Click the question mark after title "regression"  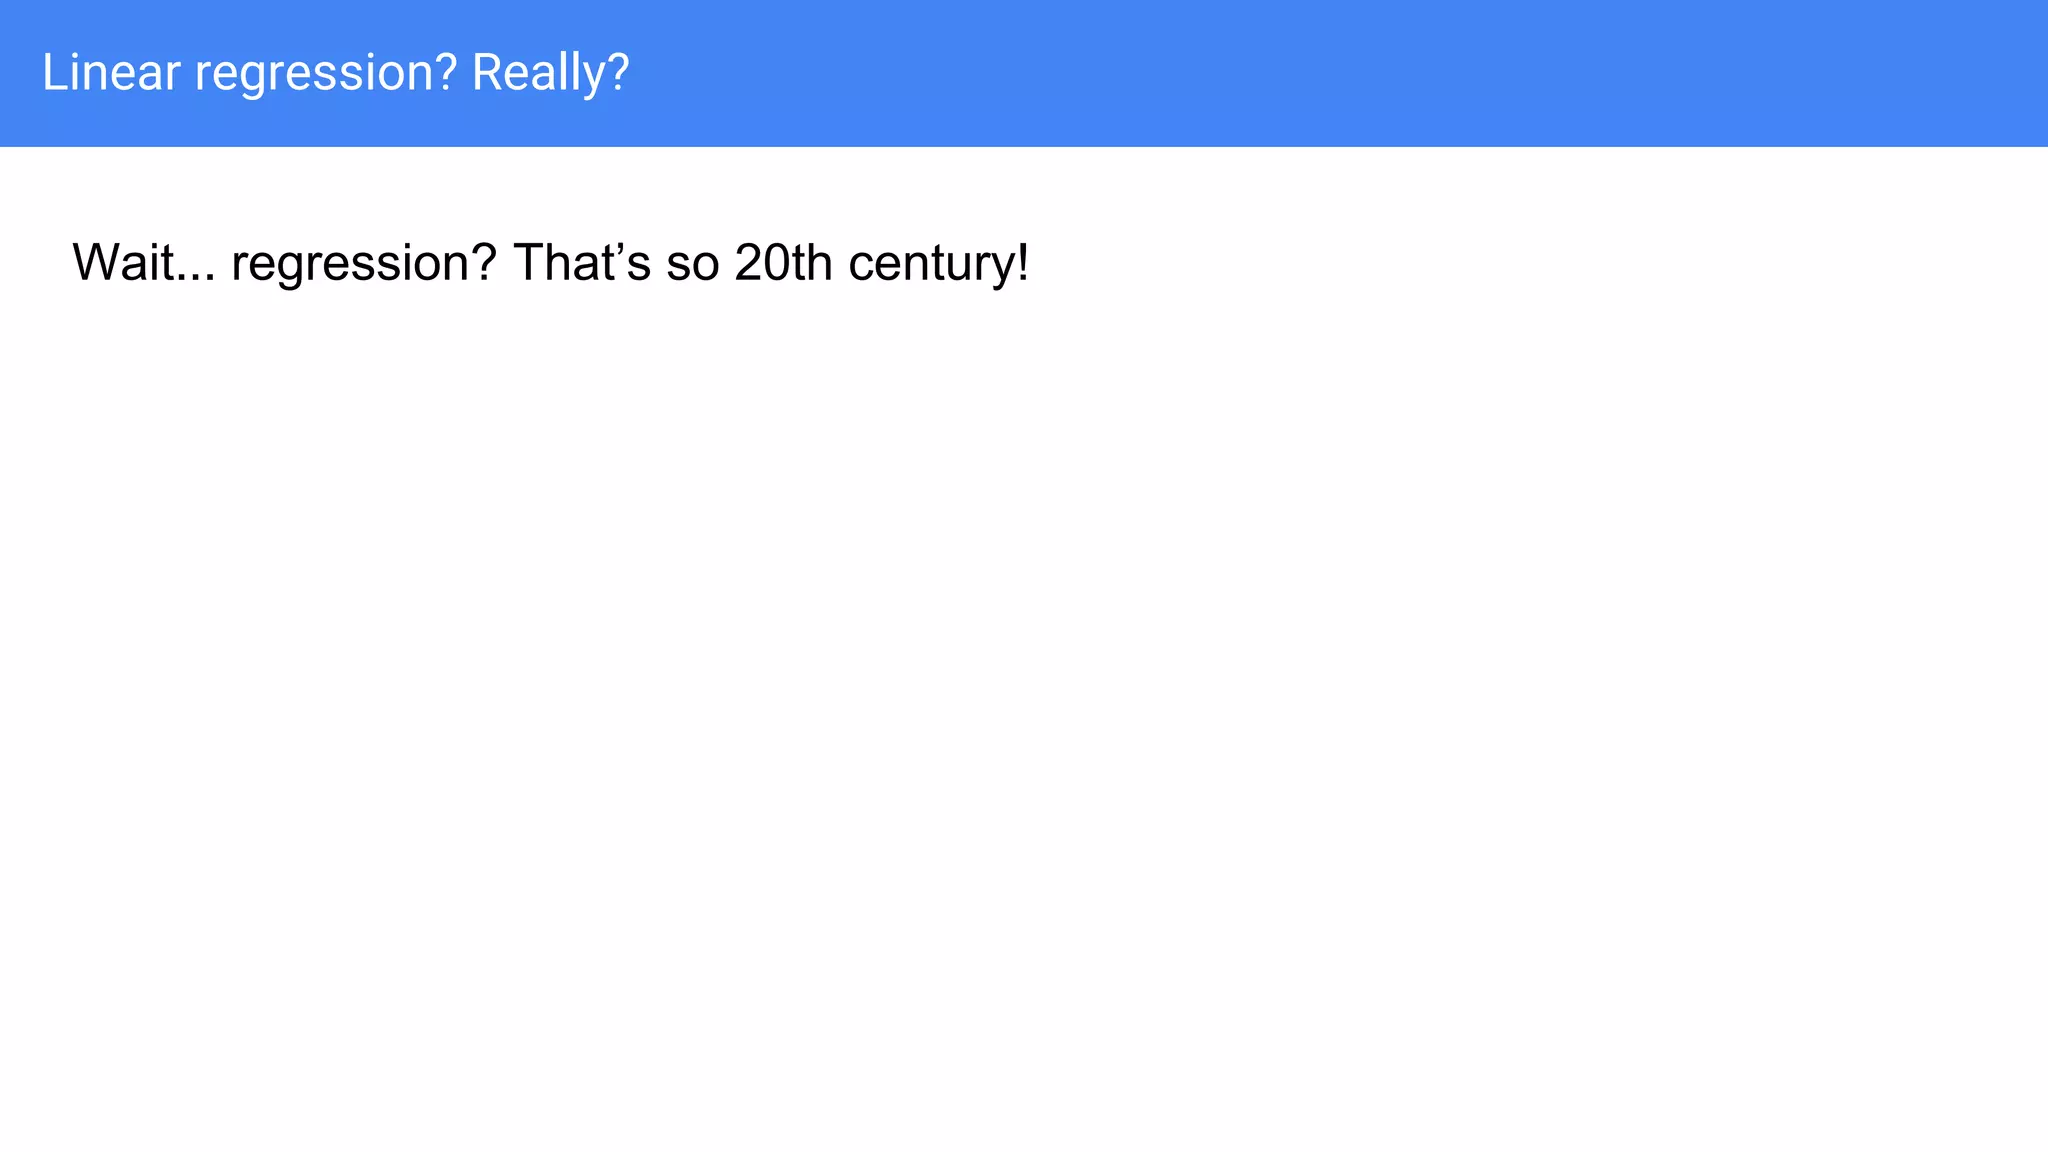click(x=446, y=73)
